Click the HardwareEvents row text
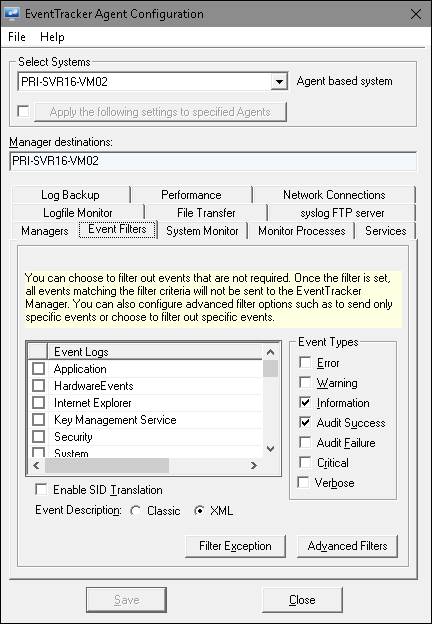The image size is (432, 624). tap(93, 386)
